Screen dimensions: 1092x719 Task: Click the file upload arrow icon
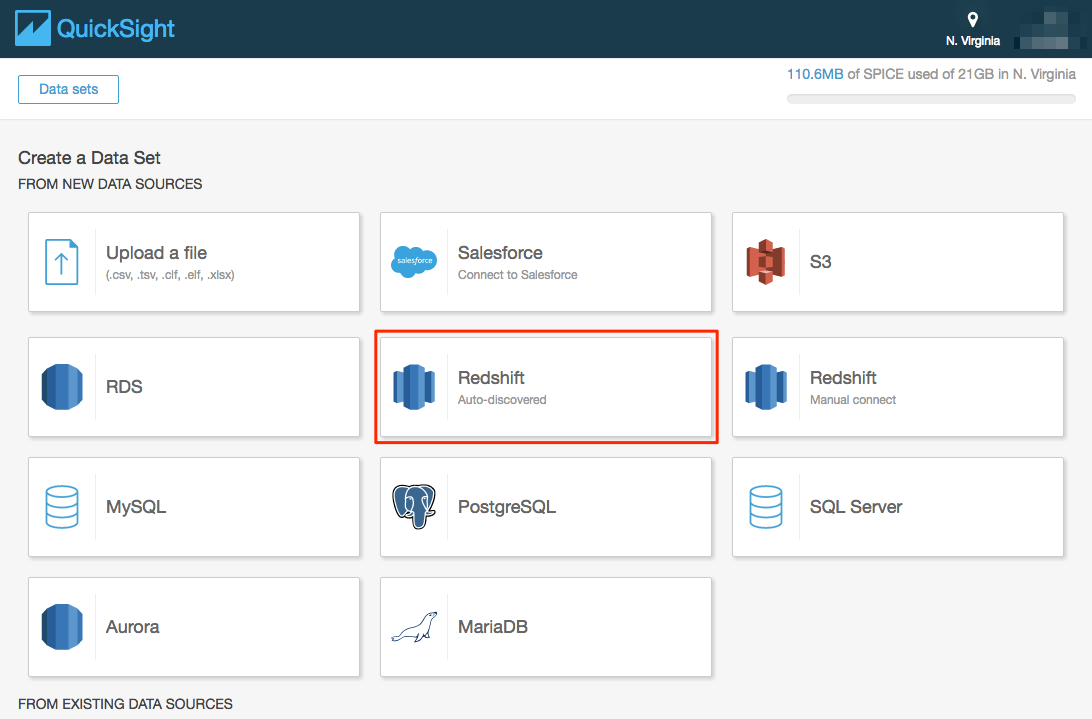pos(62,262)
